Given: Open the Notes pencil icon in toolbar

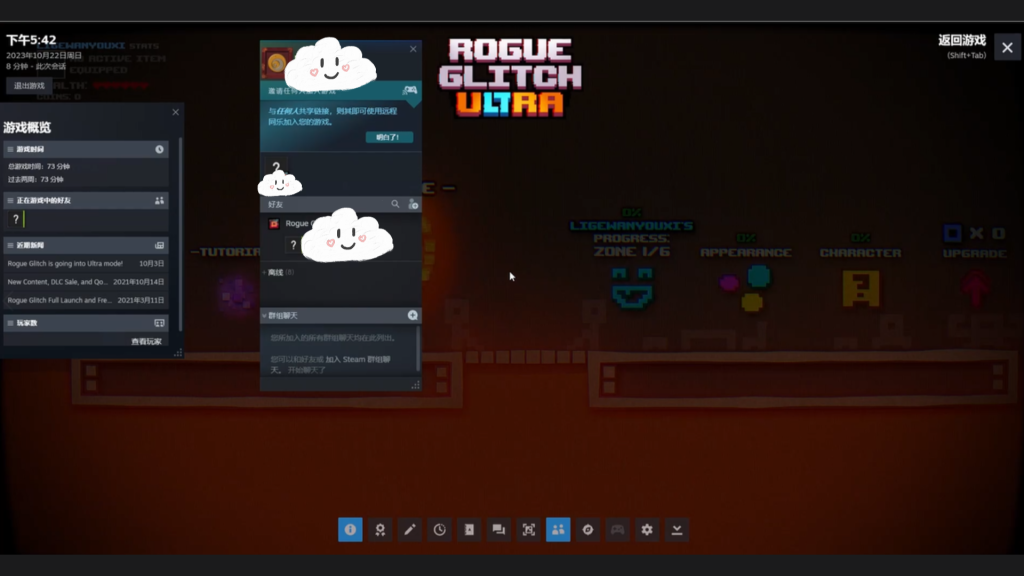Looking at the screenshot, I should tap(409, 530).
